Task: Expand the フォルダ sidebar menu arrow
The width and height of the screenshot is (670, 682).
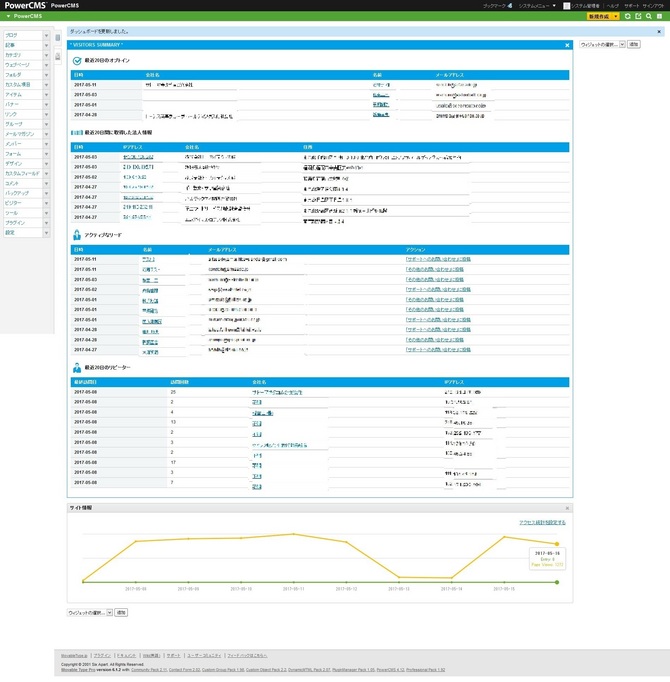Action: (46, 75)
